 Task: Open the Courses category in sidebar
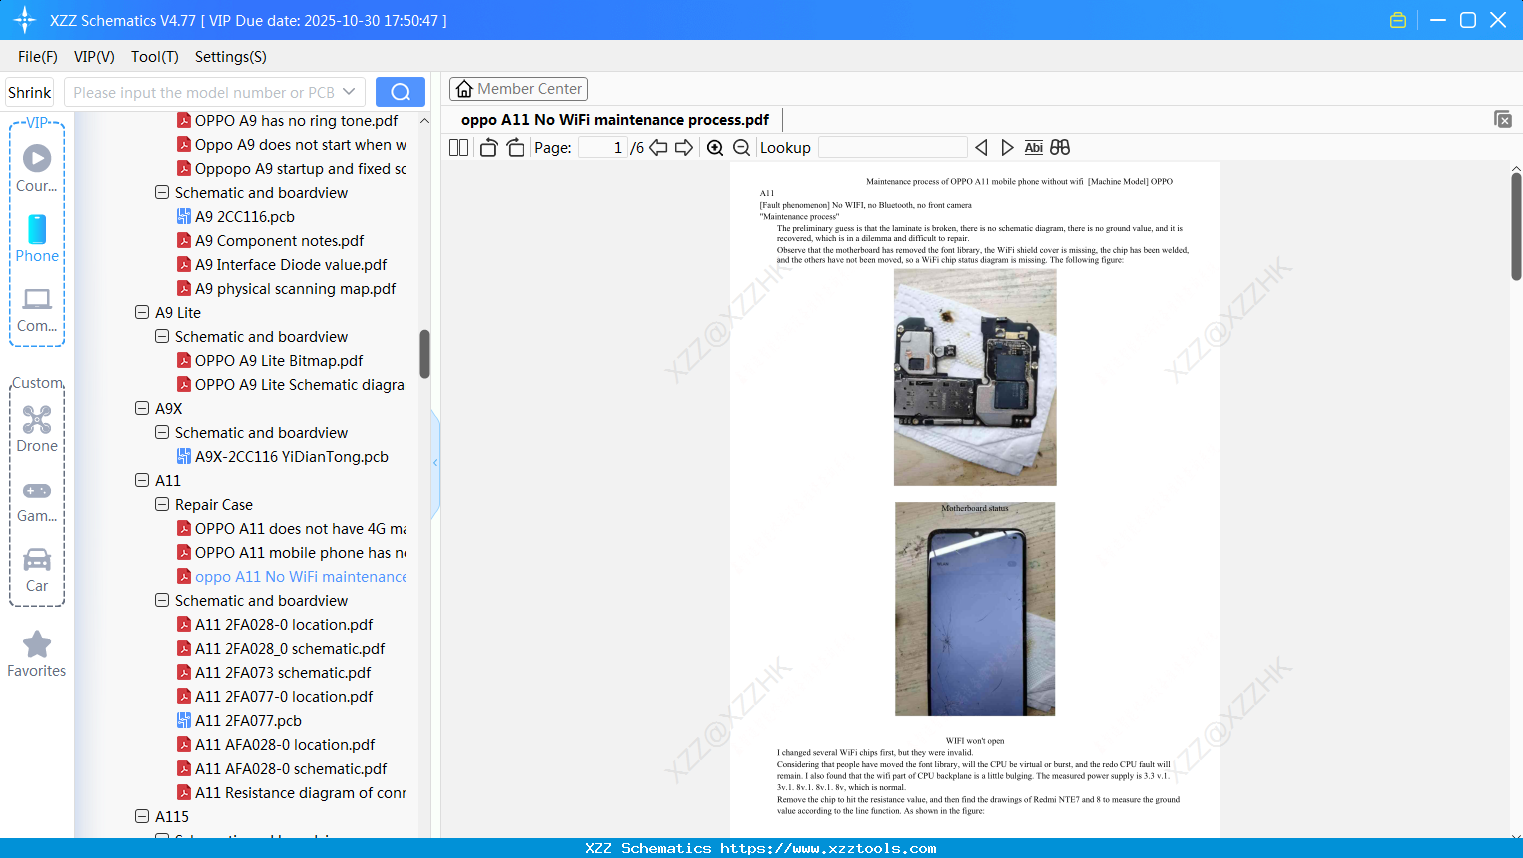(37, 169)
